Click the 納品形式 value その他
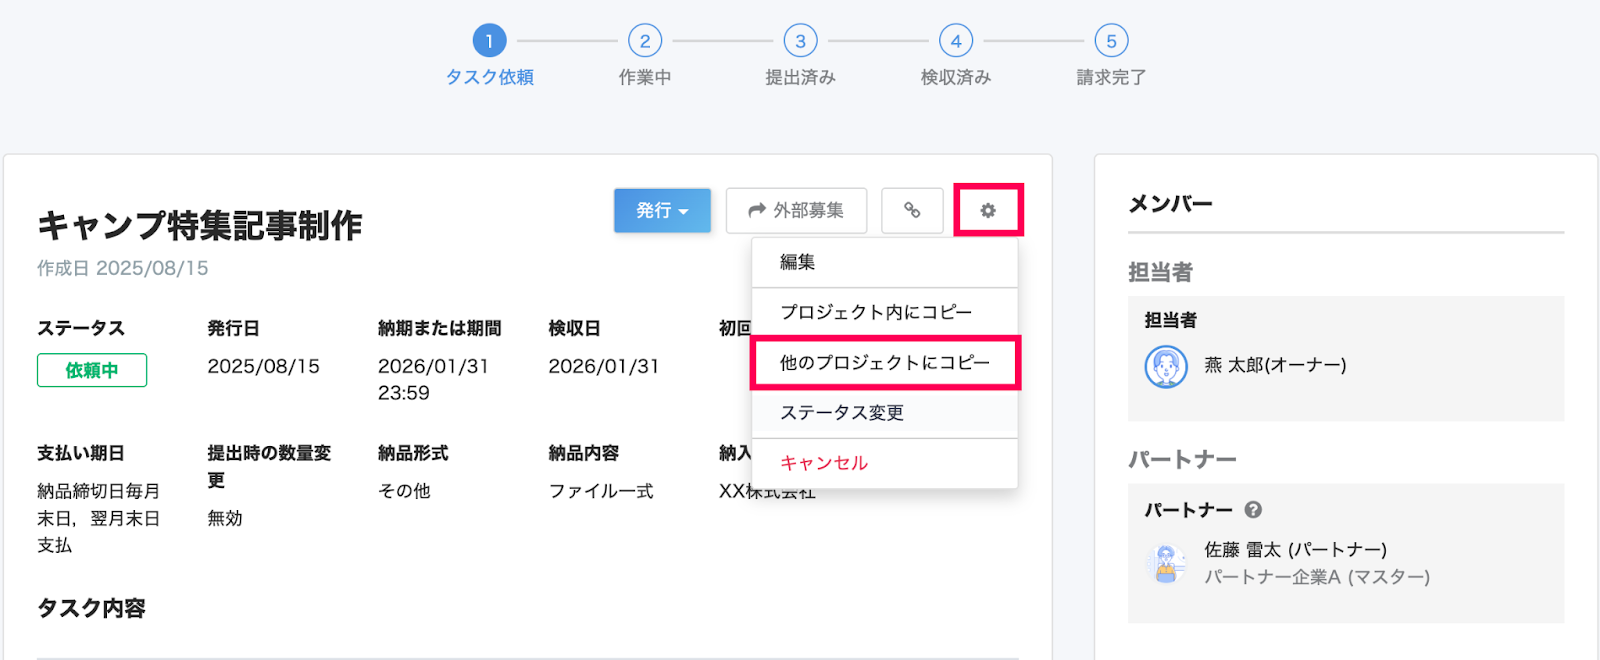The image size is (1600, 660). tap(404, 491)
